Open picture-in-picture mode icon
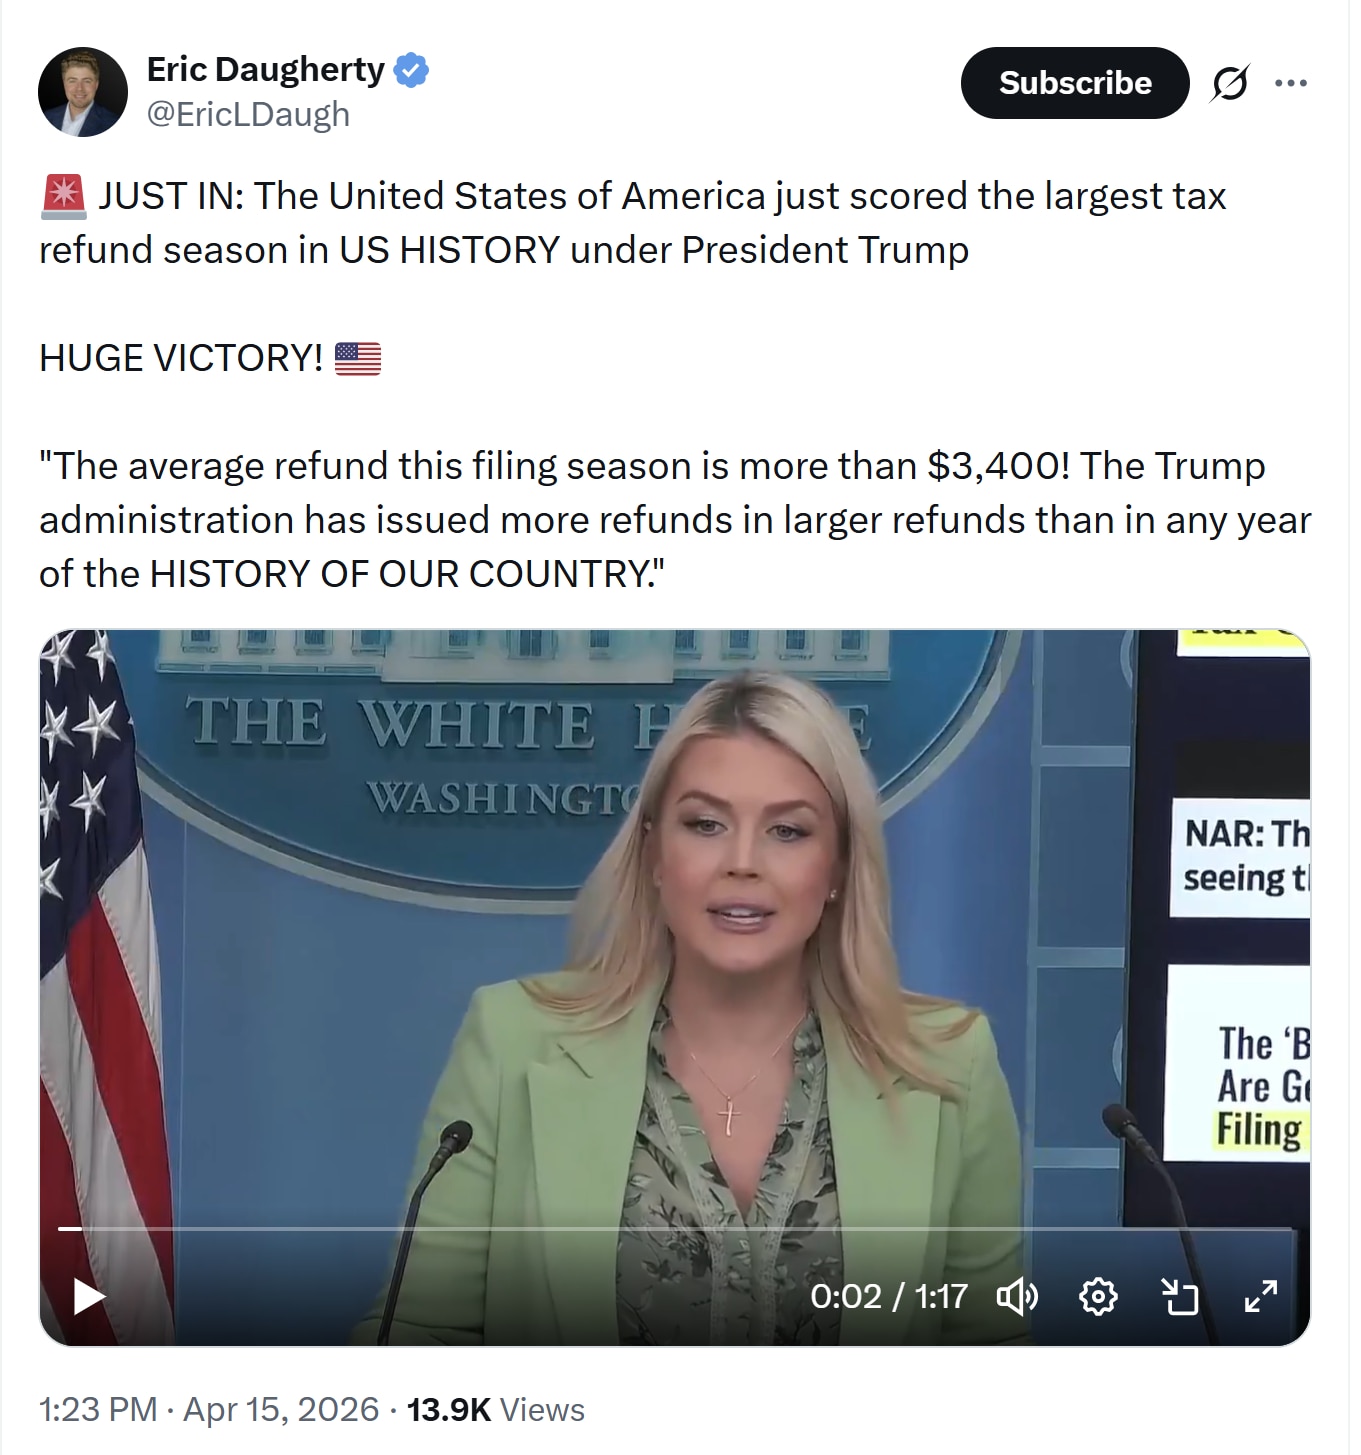The image size is (1361, 1455). tap(1179, 1297)
